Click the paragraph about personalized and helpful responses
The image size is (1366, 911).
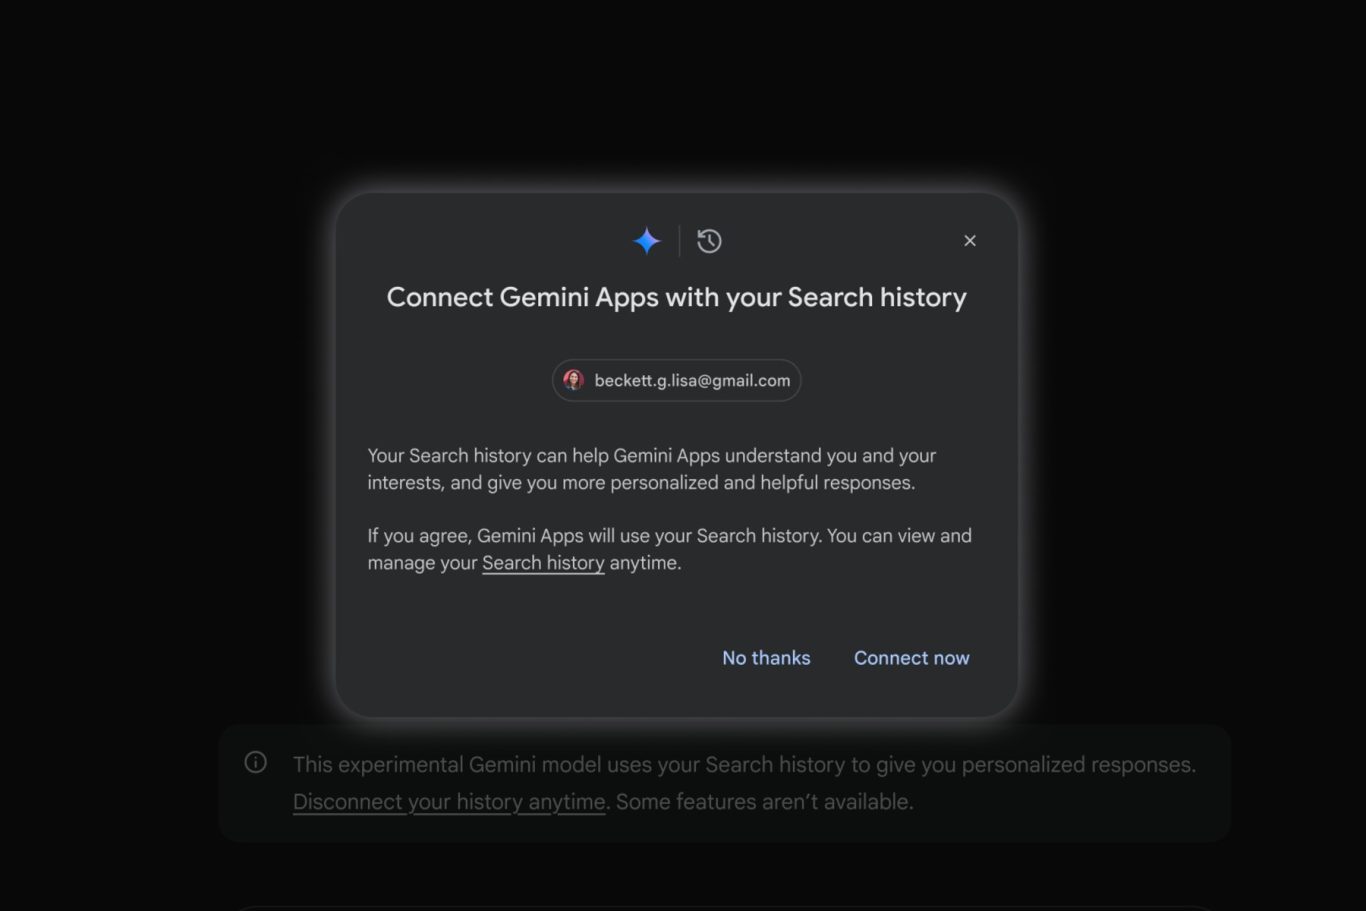651,469
